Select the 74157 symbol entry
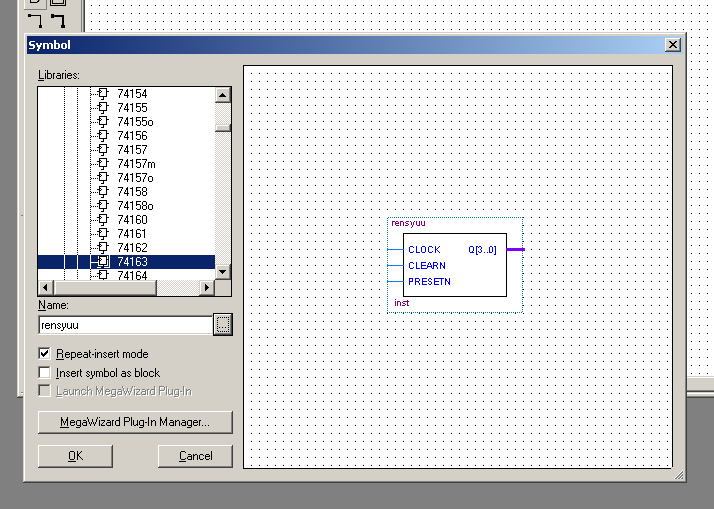The width and height of the screenshot is (714, 509). [132, 150]
